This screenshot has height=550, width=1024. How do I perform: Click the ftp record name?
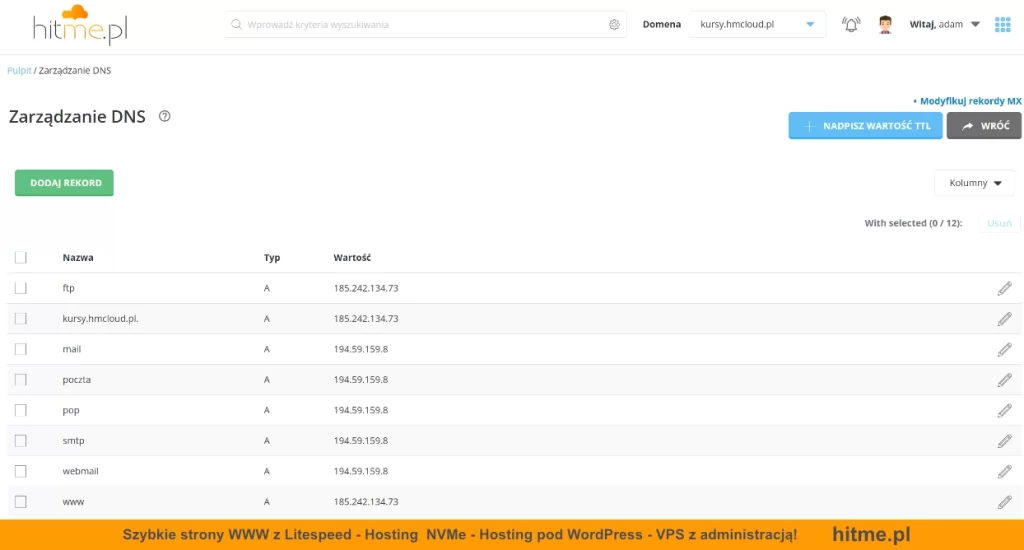(69, 288)
